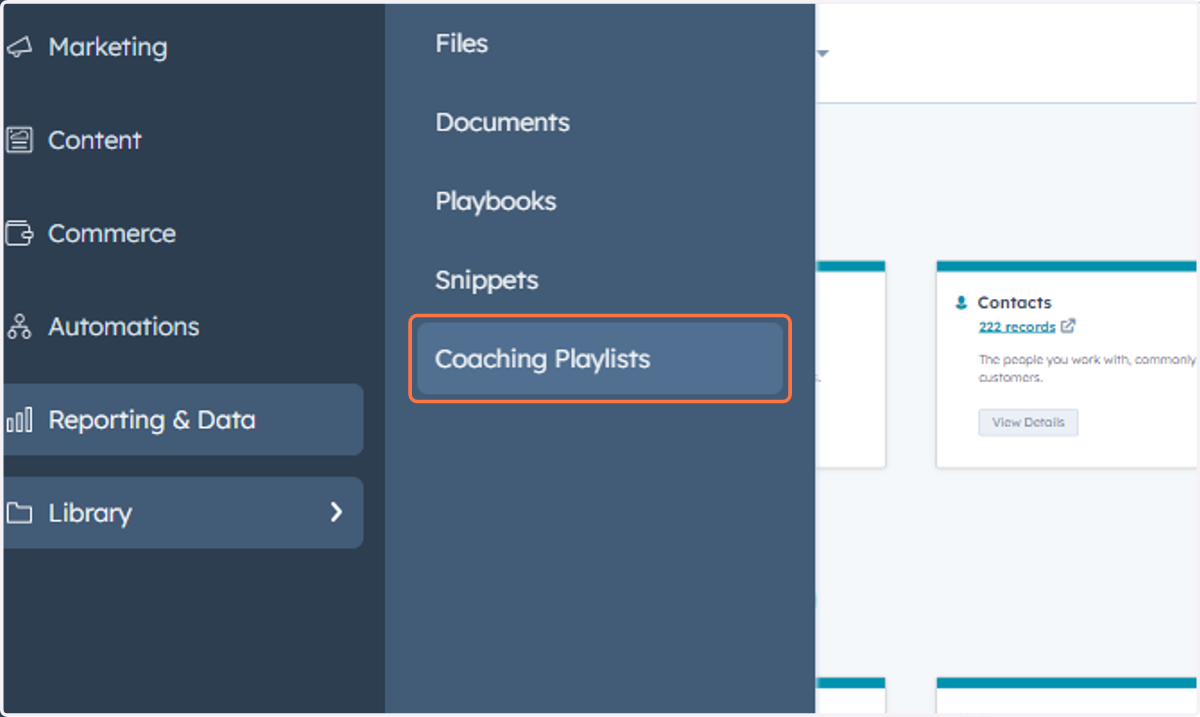Click View Details on Contacts card

click(x=1028, y=422)
